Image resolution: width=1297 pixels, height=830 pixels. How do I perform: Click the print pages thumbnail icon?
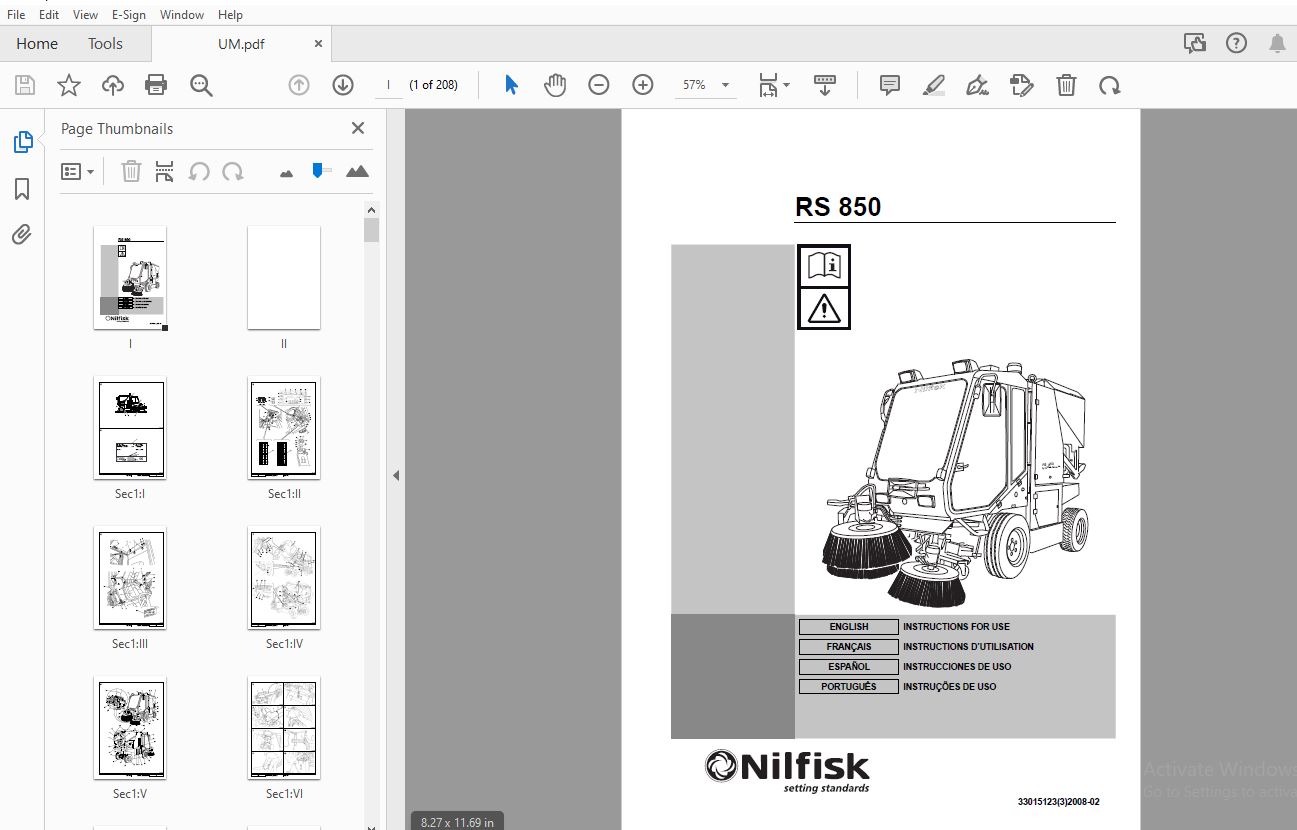pos(165,172)
